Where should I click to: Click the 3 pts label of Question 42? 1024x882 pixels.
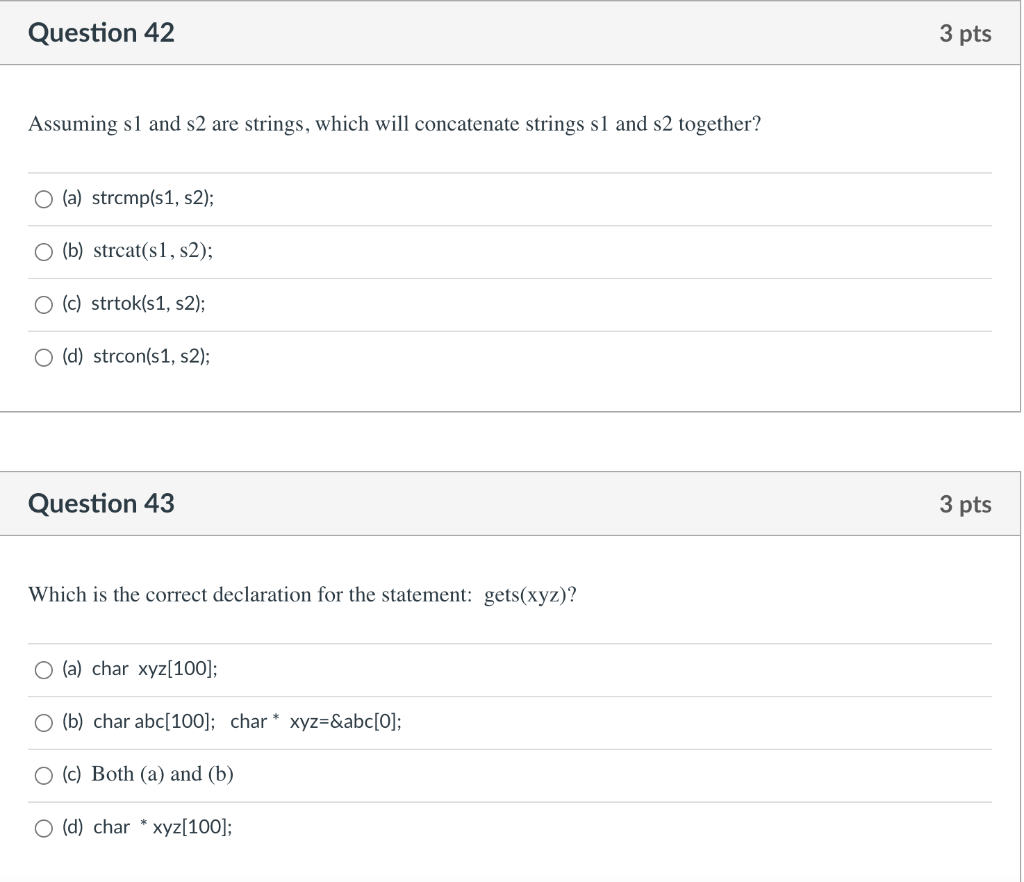tap(965, 33)
